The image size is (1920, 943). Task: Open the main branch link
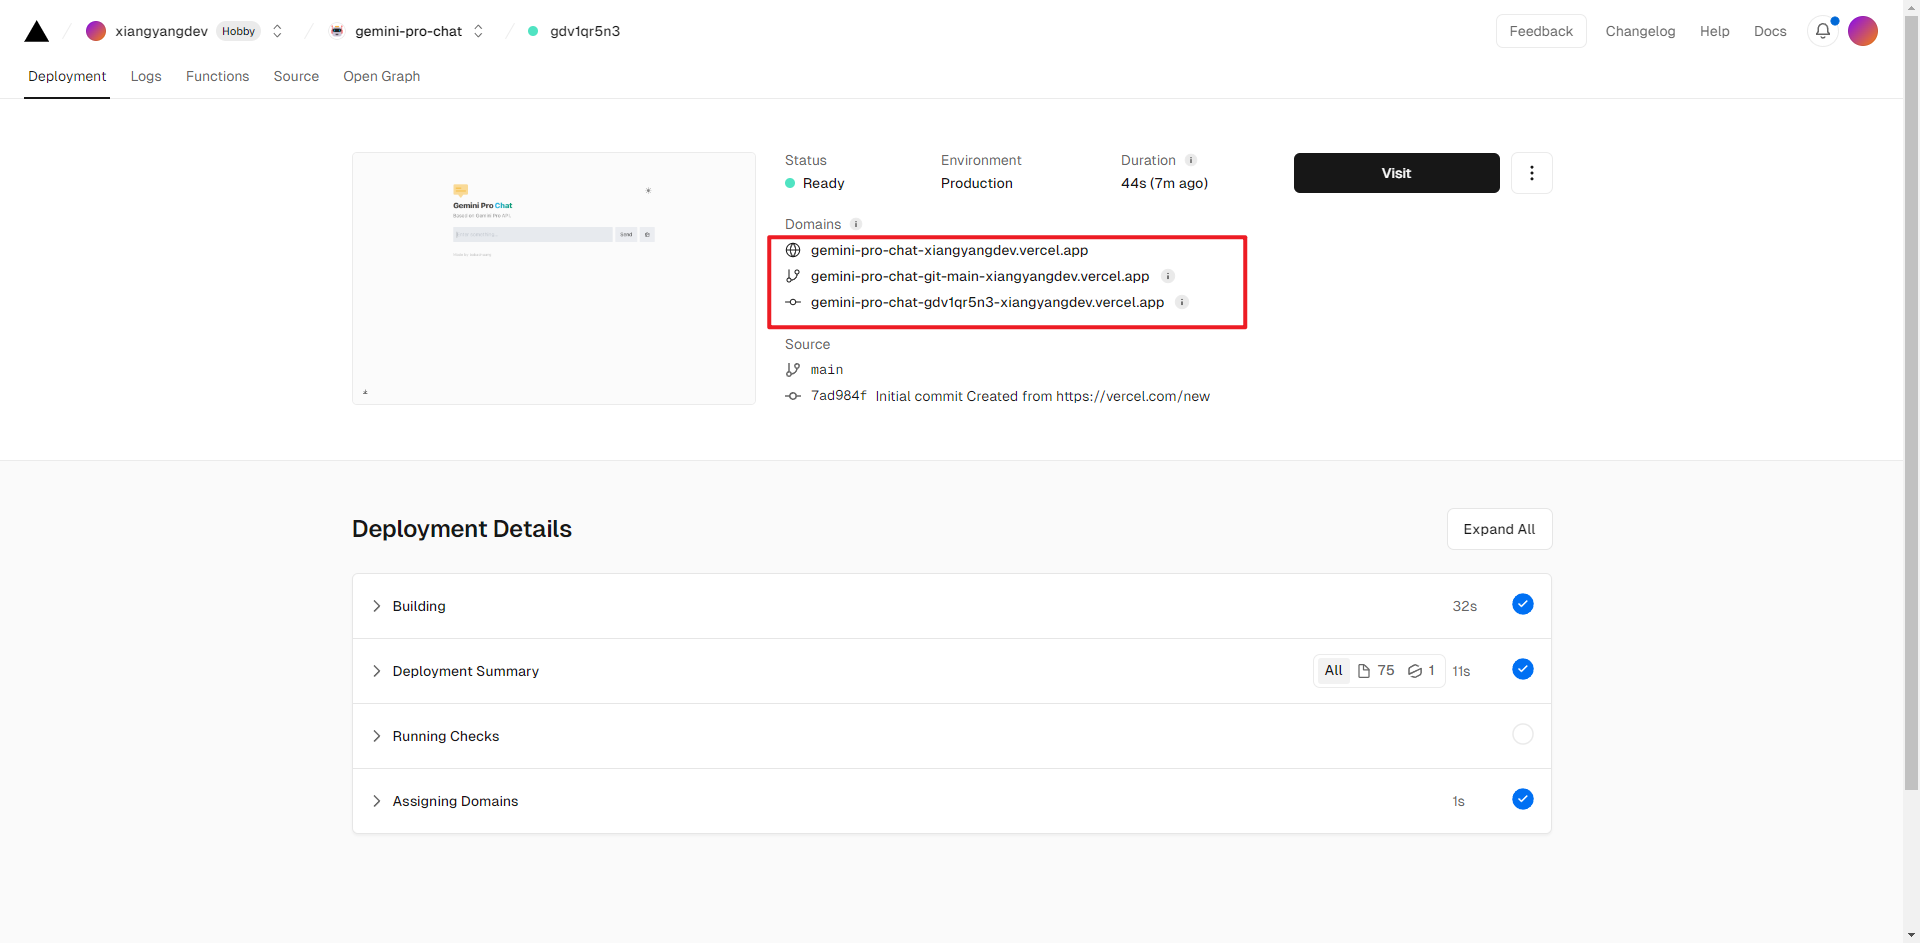(827, 370)
